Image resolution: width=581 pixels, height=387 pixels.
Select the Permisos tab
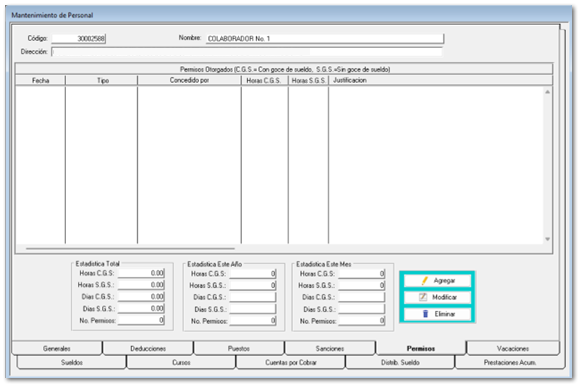tap(421, 348)
